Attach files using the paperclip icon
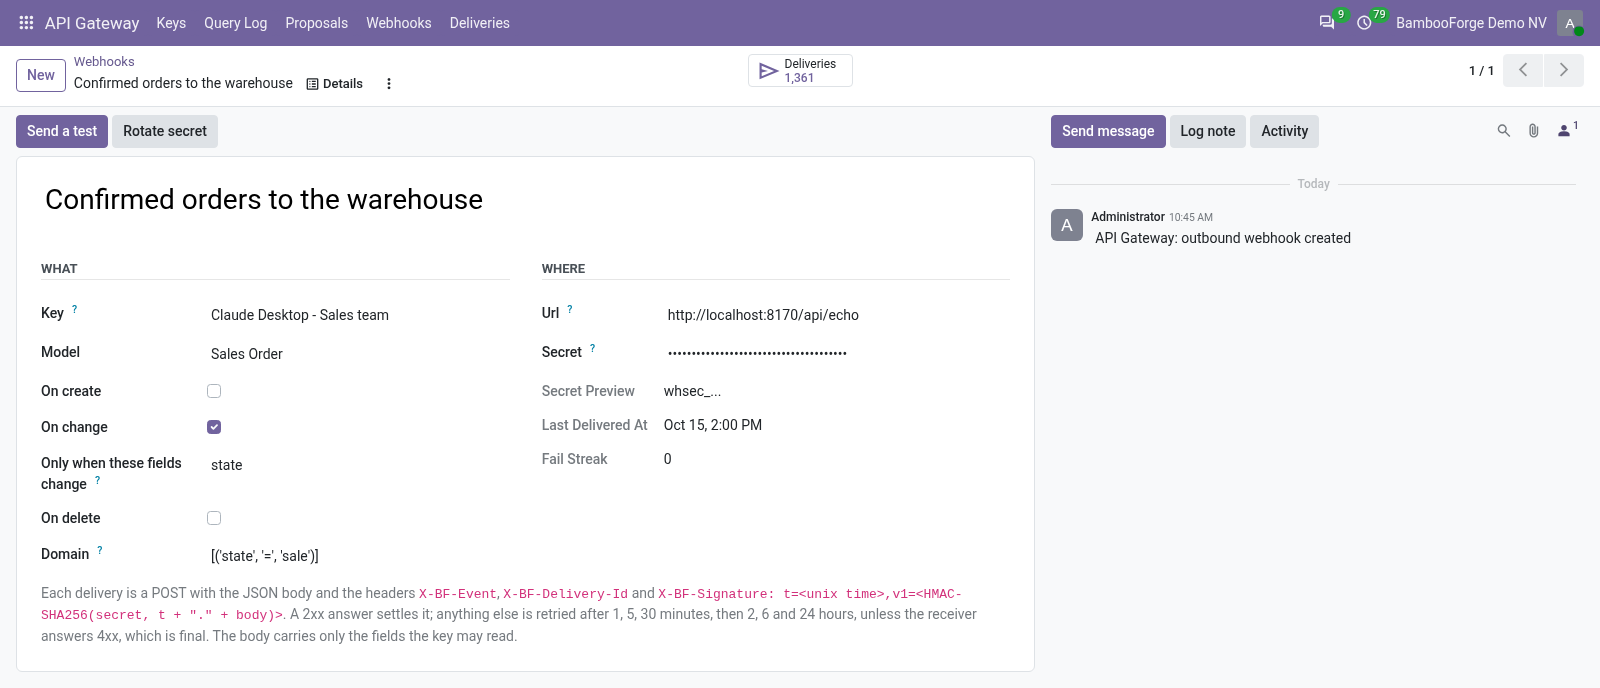Screen dimensions: 1600x688 (1533, 131)
